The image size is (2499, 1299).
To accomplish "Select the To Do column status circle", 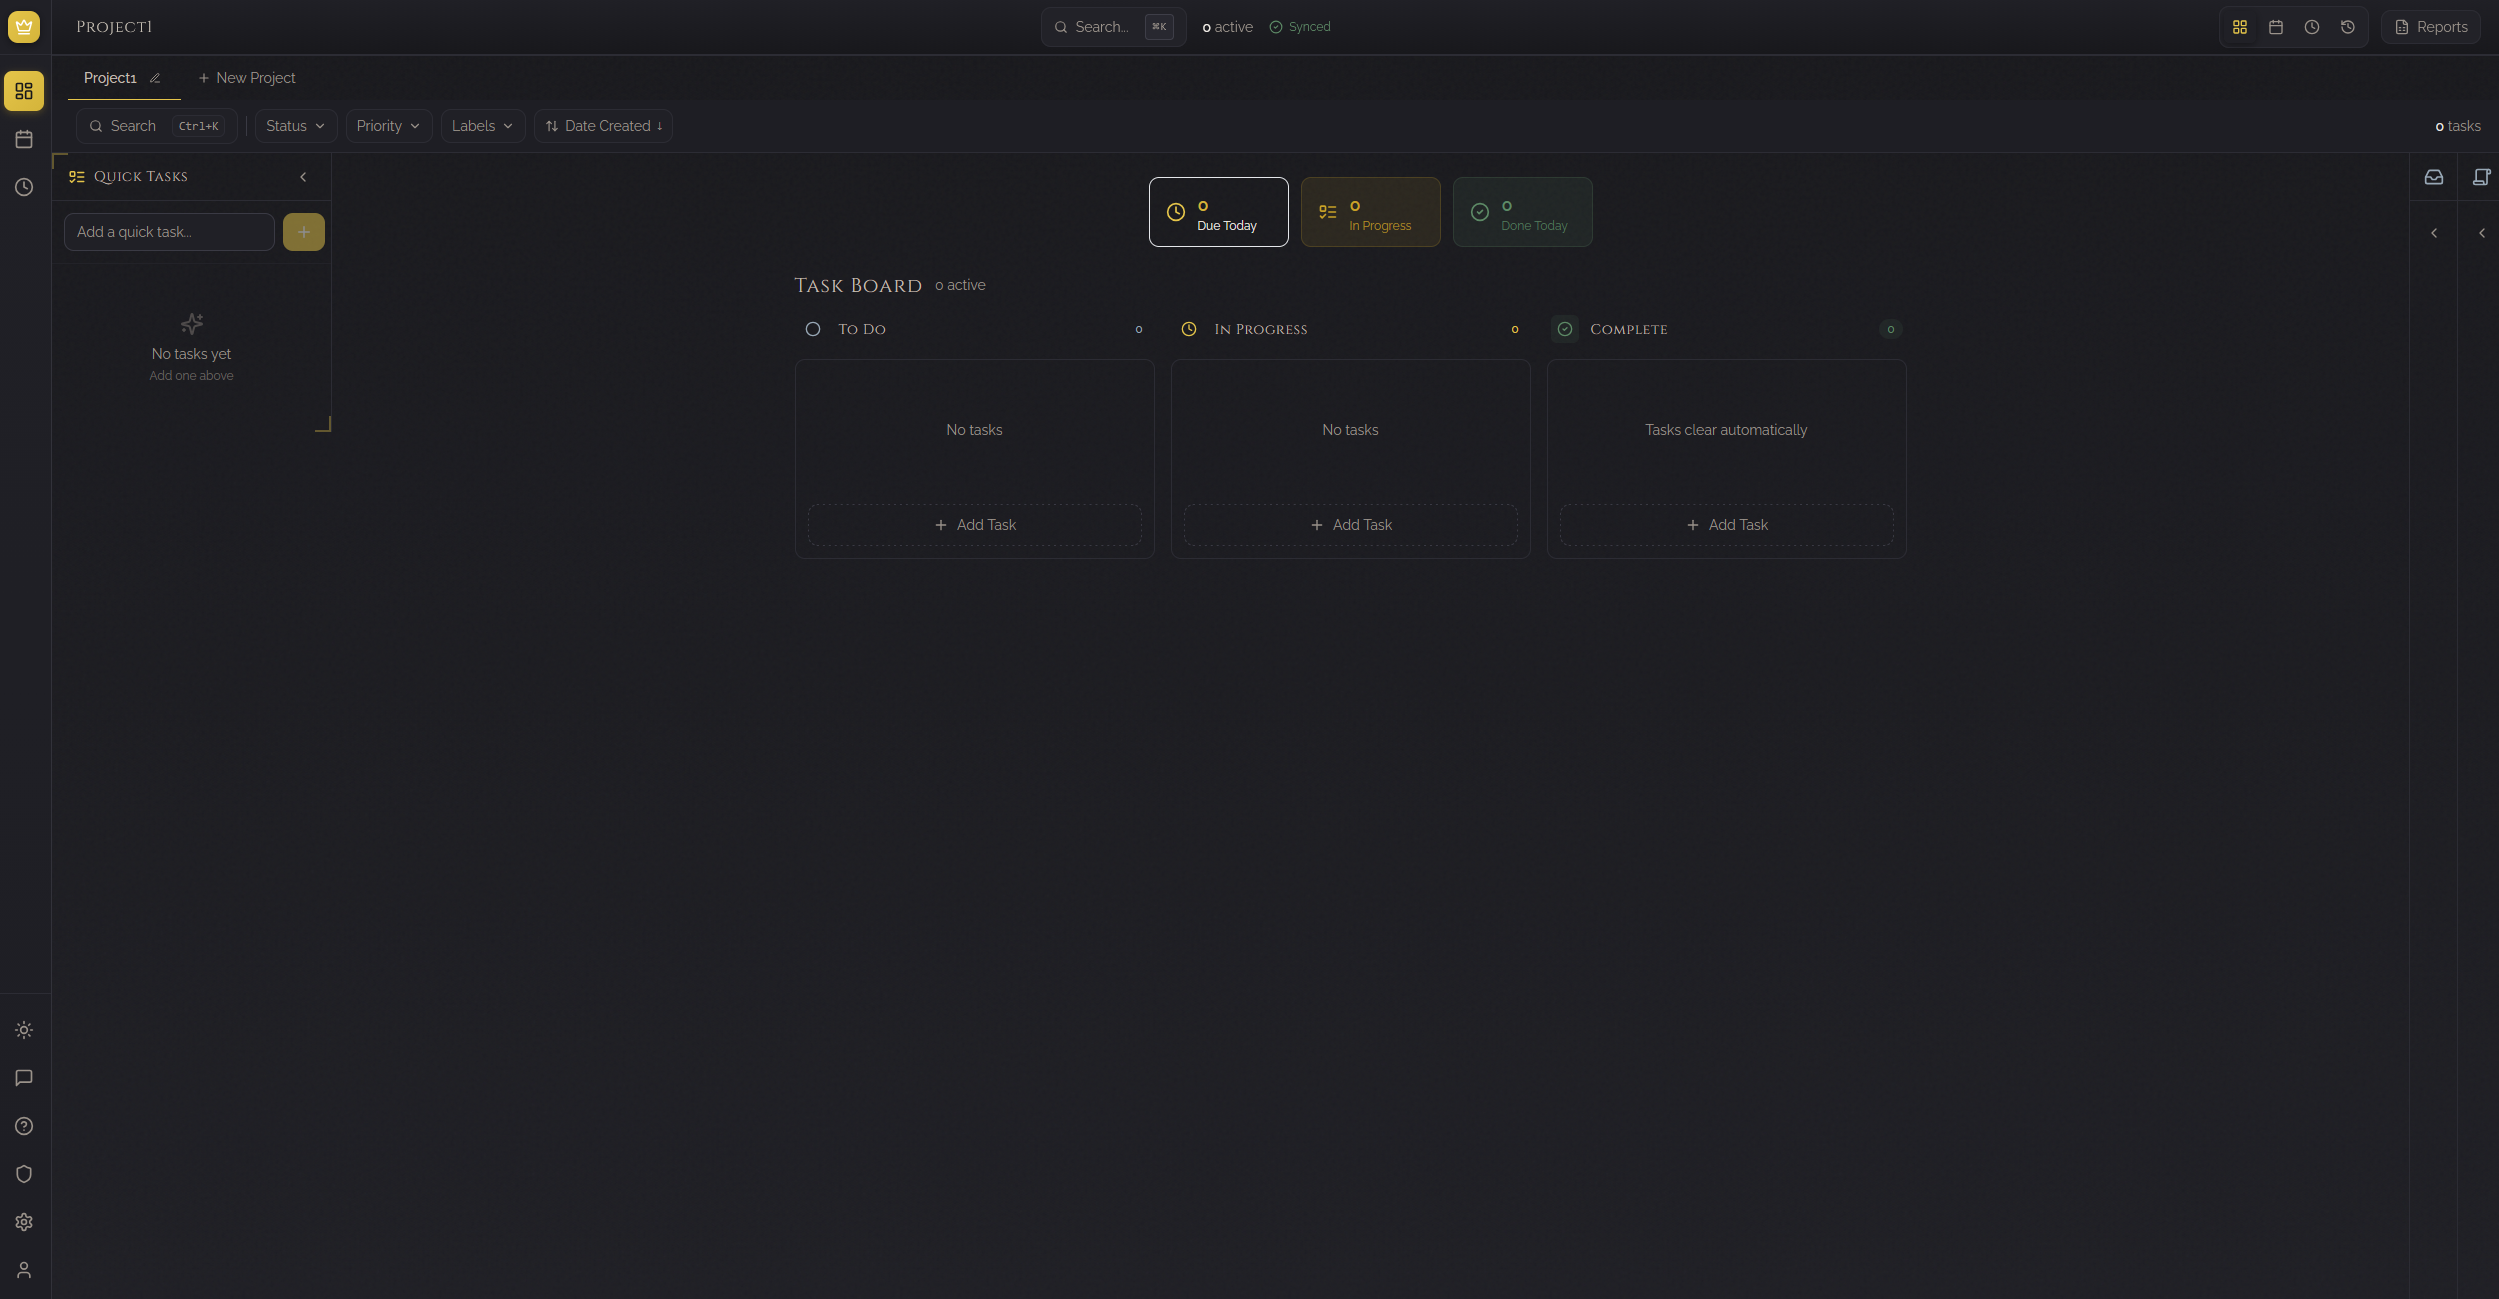I will pos(814,329).
